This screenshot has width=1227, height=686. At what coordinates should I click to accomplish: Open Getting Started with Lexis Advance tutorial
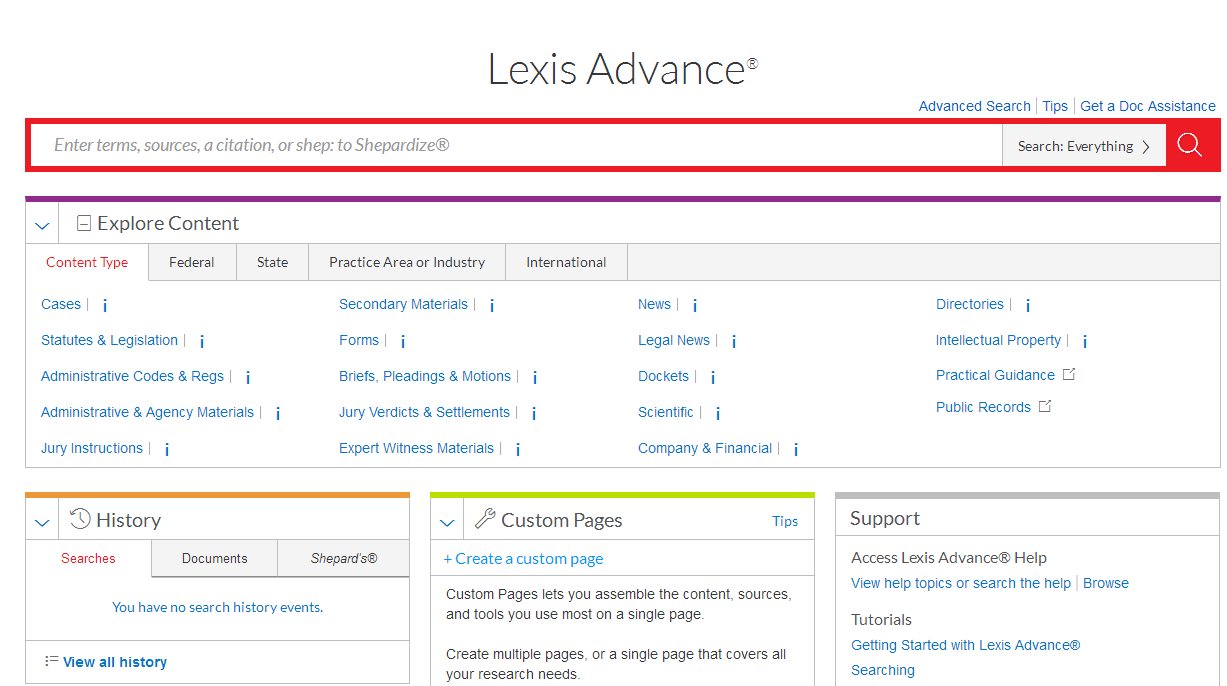click(966, 645)
